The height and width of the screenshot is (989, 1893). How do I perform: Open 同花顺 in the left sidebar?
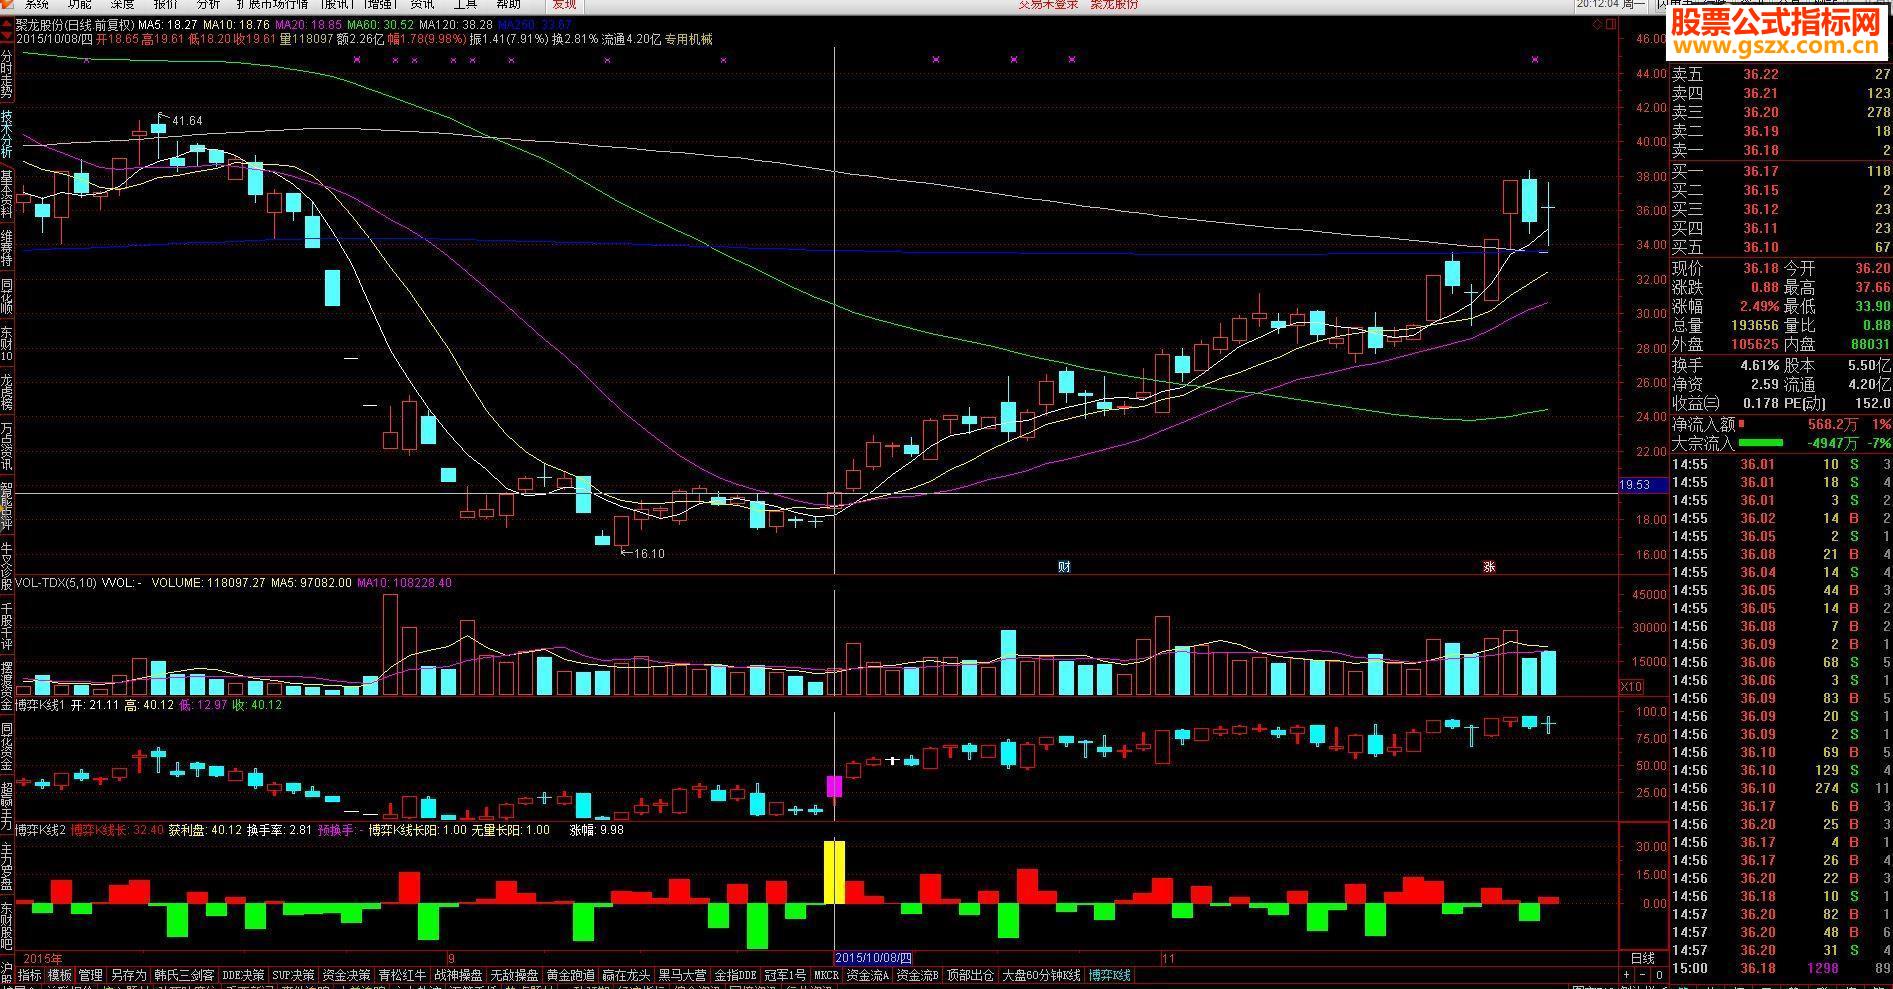[x=7, y=296]
